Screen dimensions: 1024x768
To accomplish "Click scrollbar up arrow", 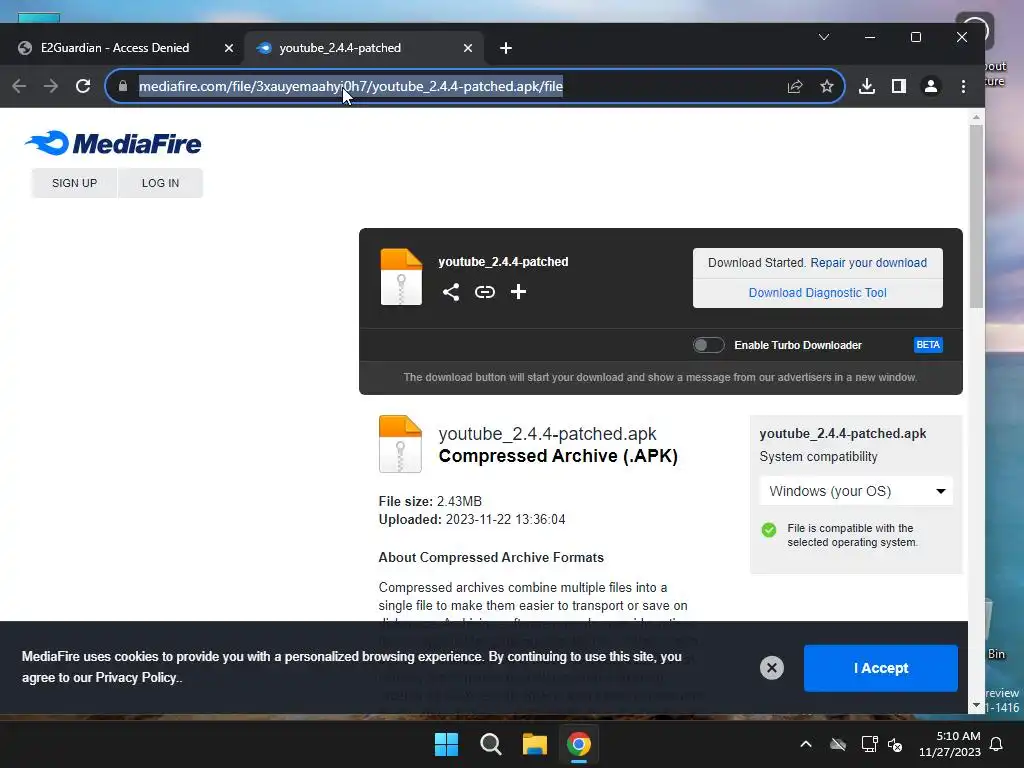I will [x=976, y=118].
